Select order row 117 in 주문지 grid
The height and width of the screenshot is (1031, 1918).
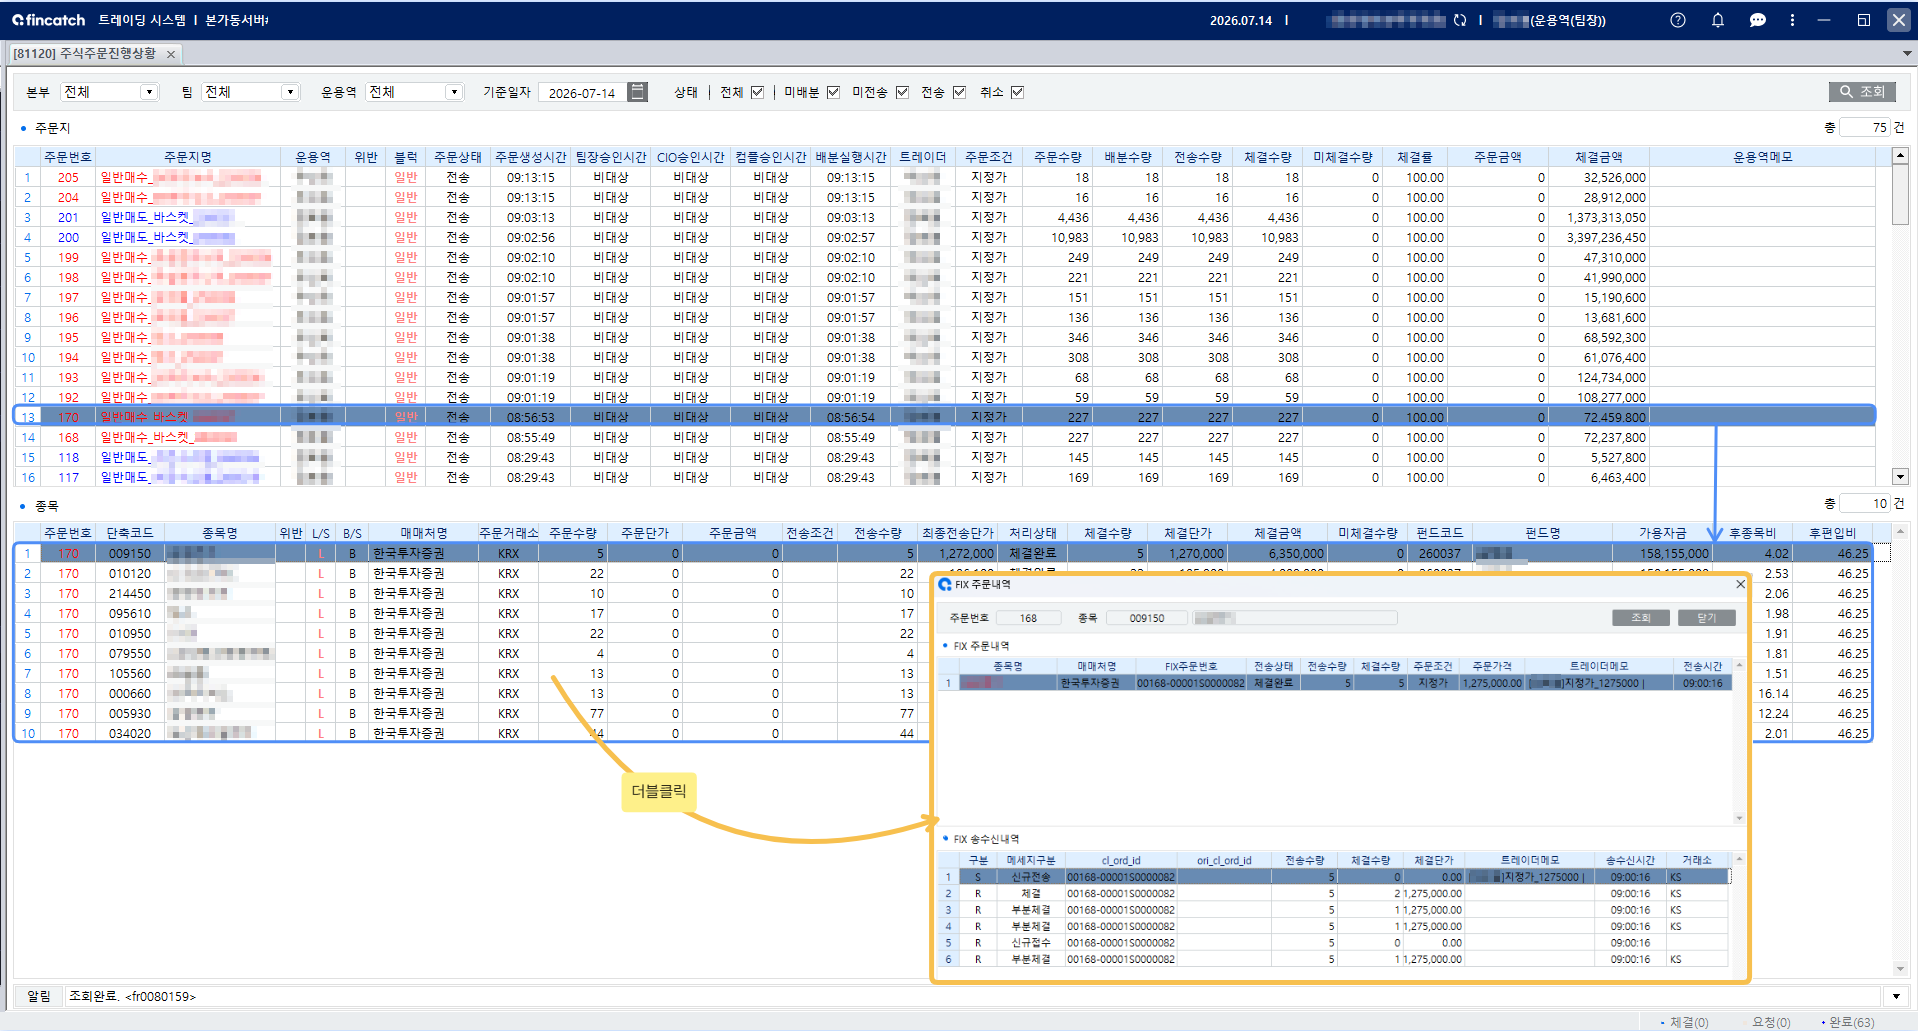(x=945, y=477)
